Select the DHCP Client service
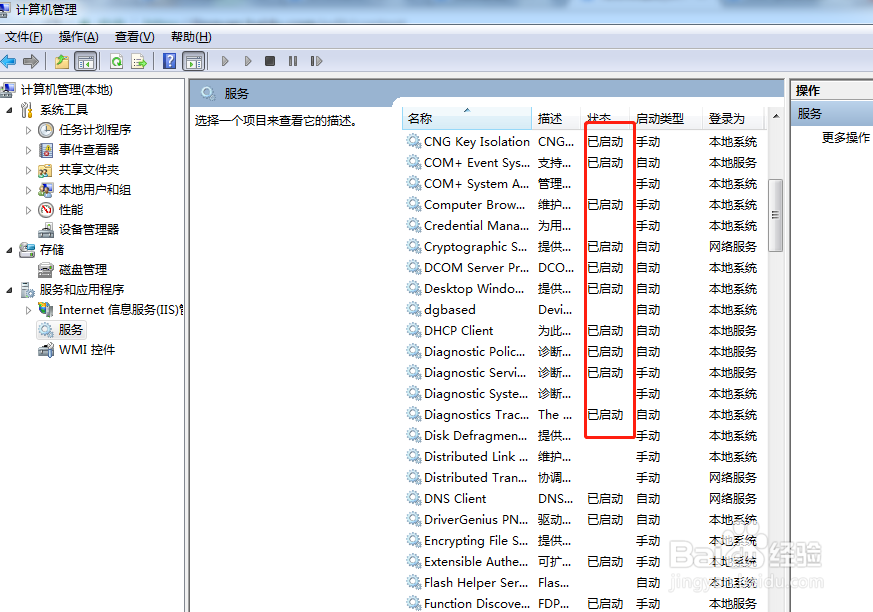 [x=584, y=331]
